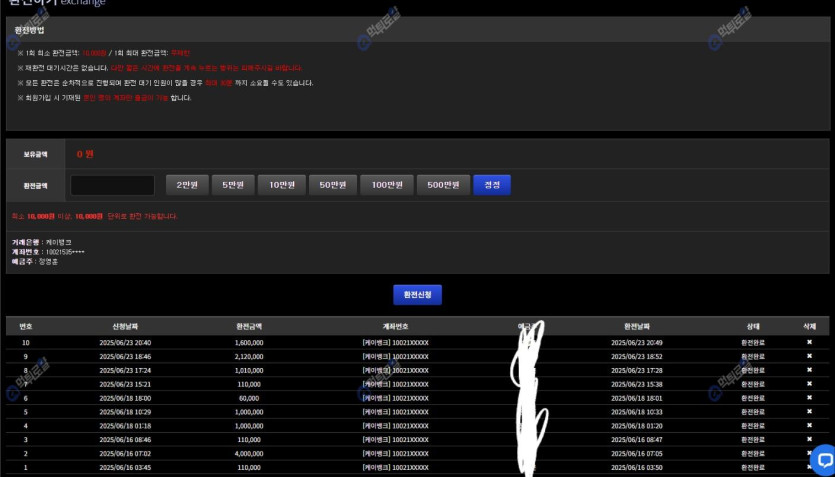
Task: Open the live chat support bubble
Action: tap(823, 459)
